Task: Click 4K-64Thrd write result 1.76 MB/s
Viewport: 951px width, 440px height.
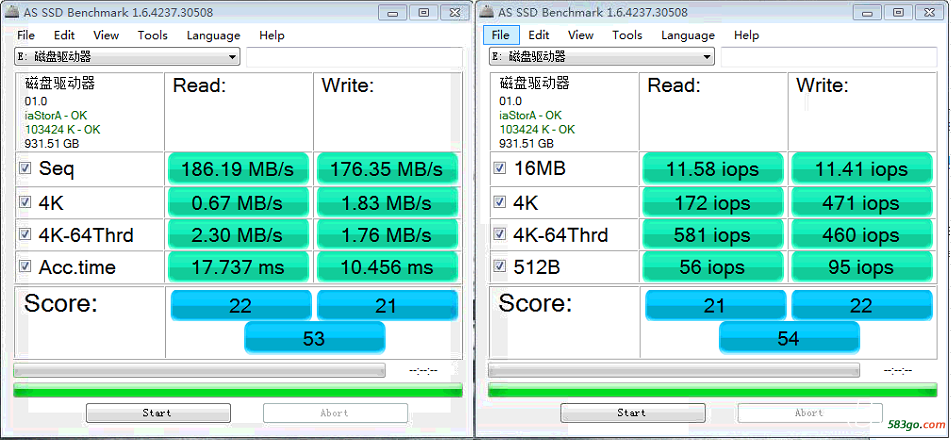Action: point(386,235)
